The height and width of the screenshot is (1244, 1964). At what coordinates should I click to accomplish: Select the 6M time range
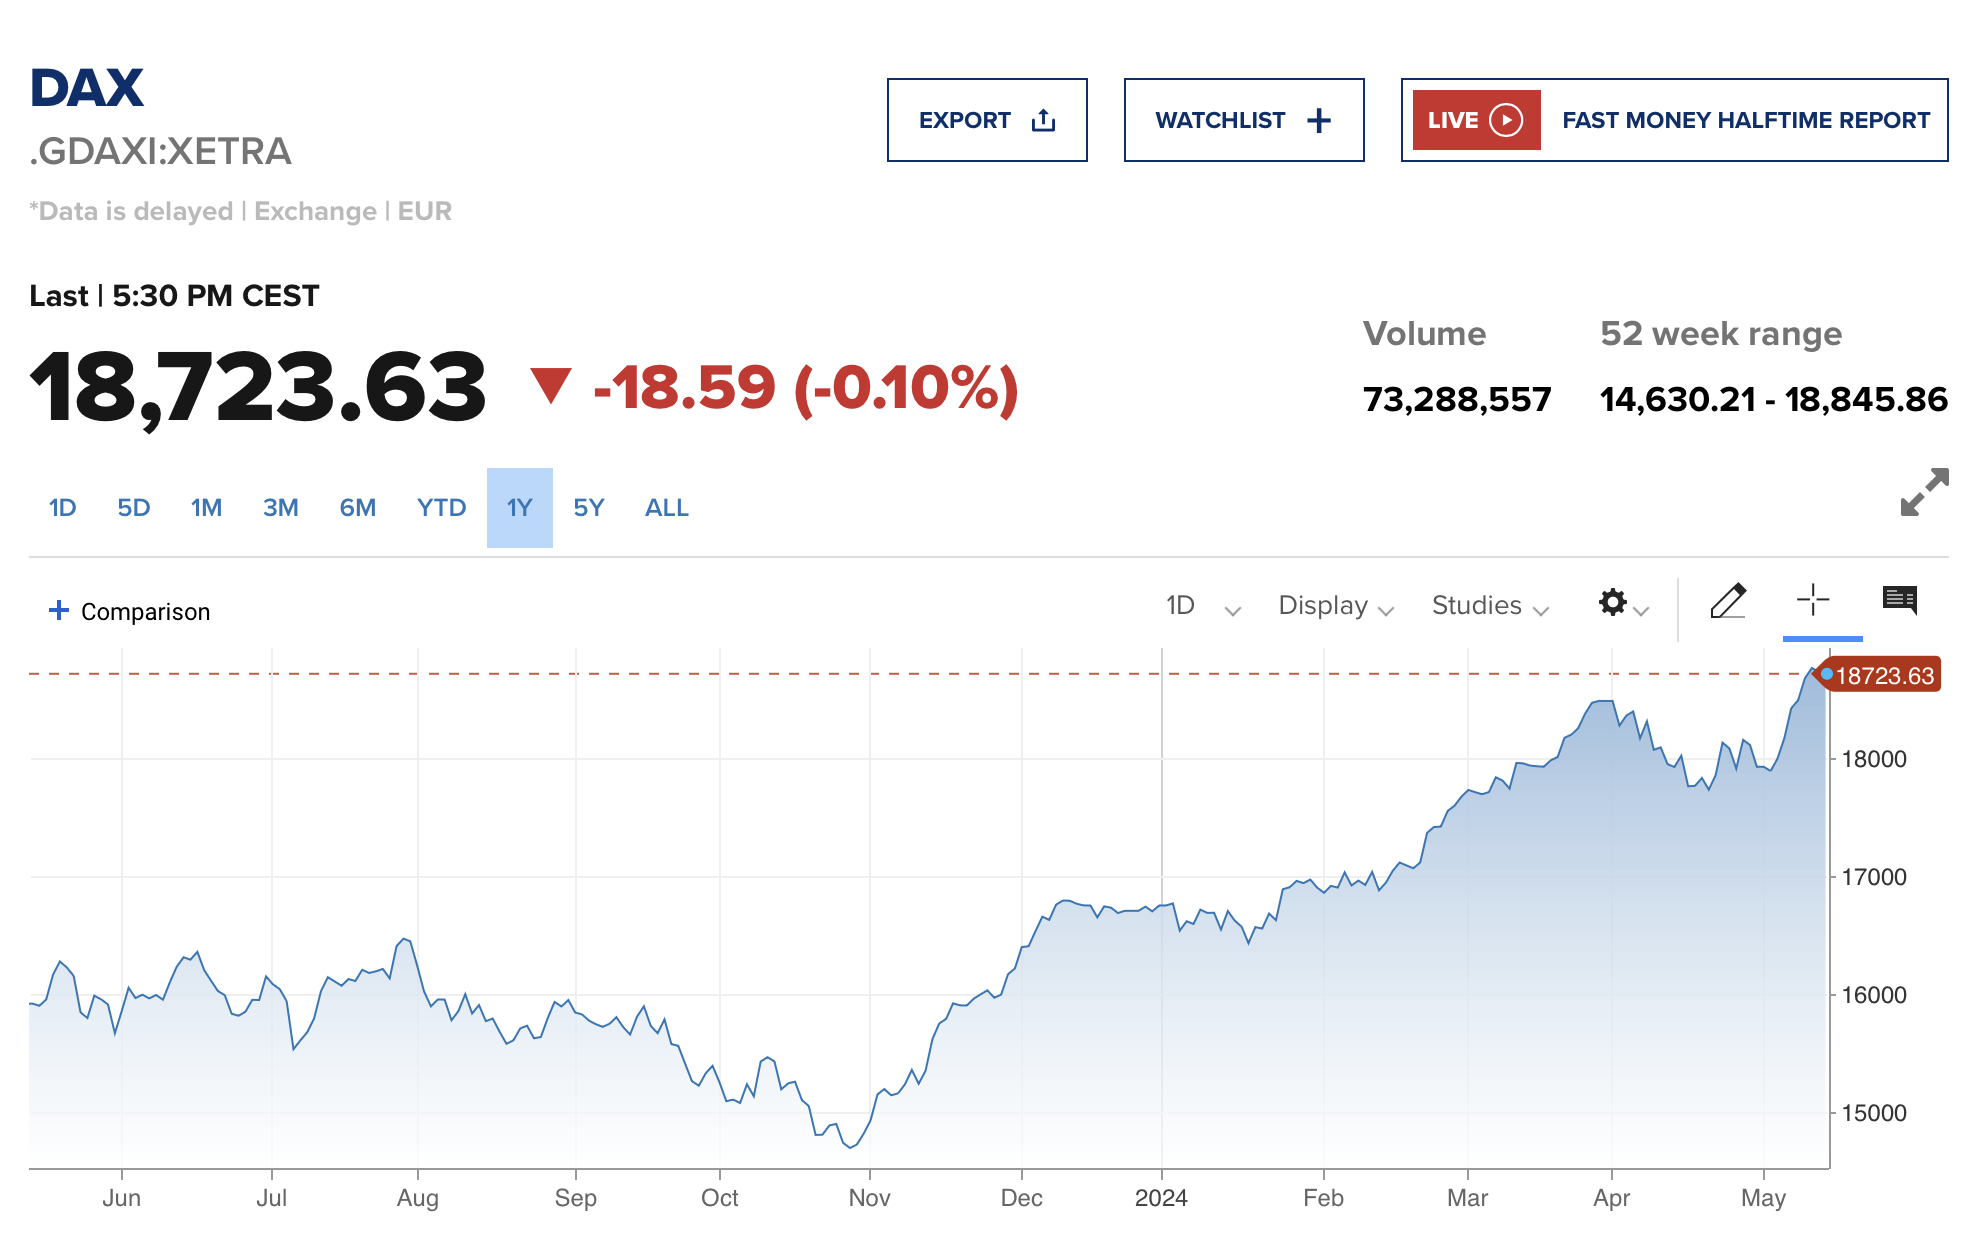click(357, 508)
